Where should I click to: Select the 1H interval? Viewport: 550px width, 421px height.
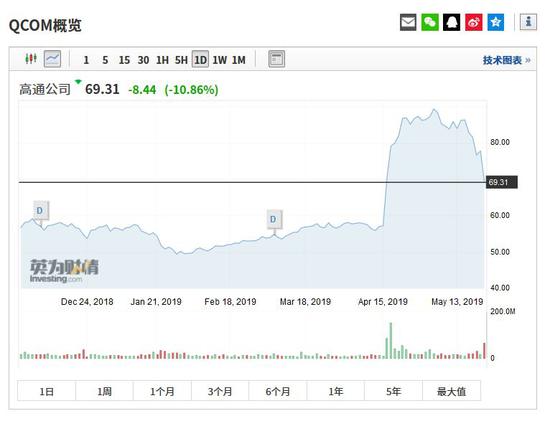(x=162, y=60)
